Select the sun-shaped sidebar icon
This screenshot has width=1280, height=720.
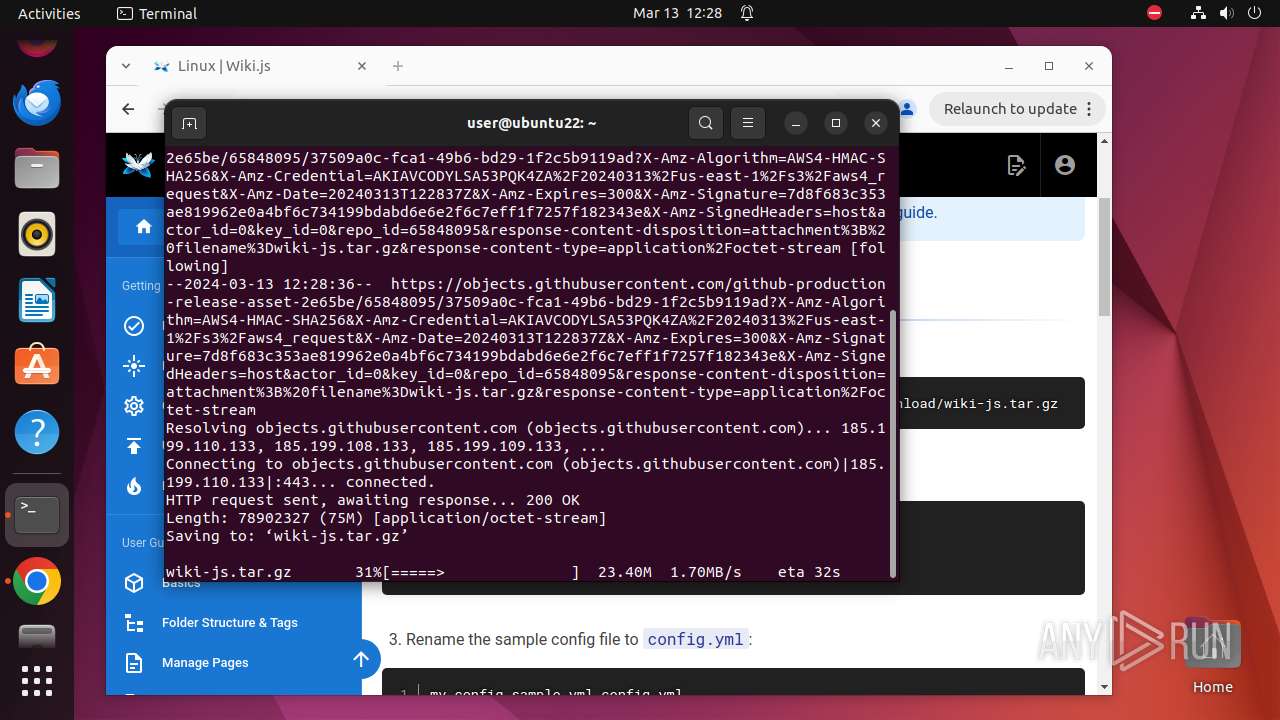134,366
